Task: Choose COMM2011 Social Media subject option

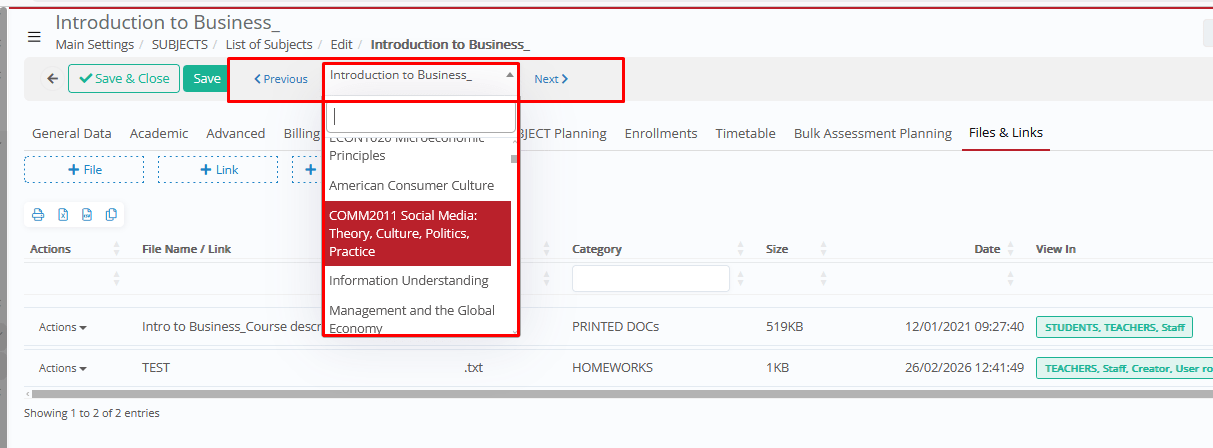Action: tap(417, 233)
